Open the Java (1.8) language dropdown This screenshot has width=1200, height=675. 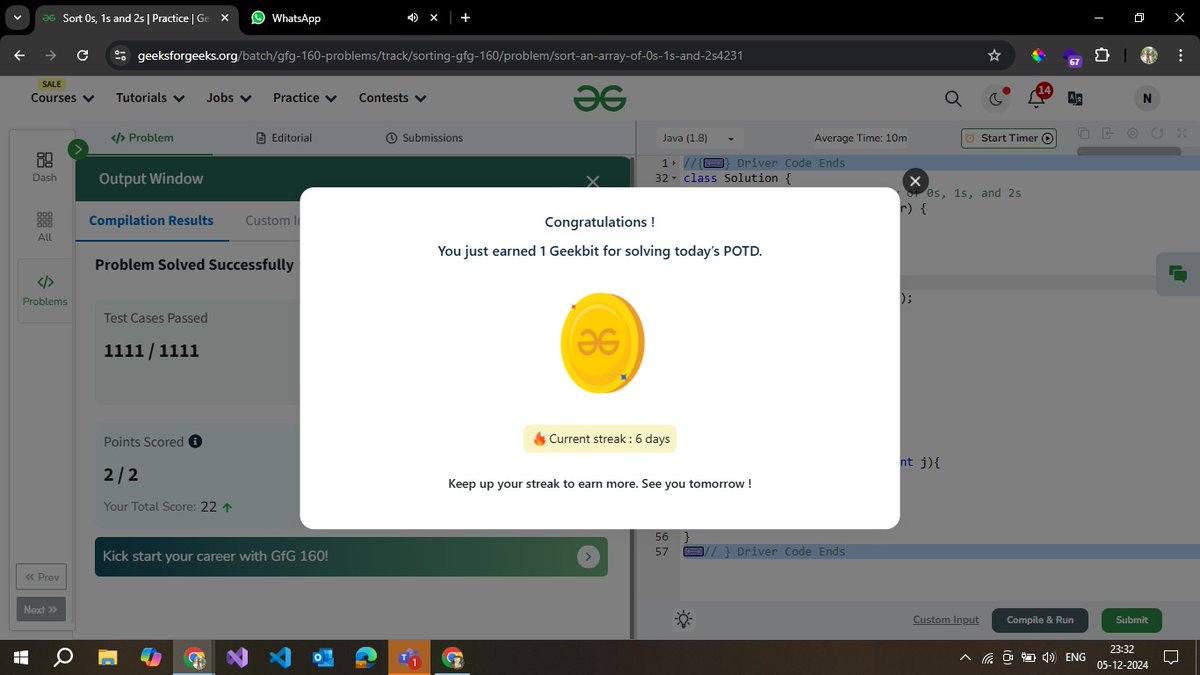(x=697, y=138)
